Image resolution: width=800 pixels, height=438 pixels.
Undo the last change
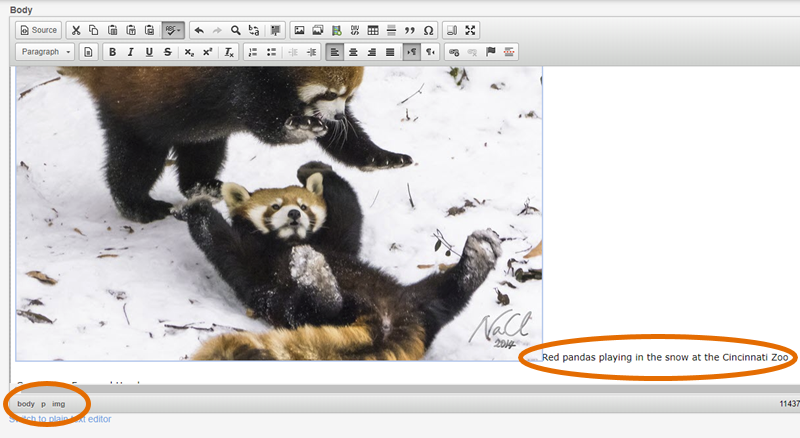tap(199, 30)
